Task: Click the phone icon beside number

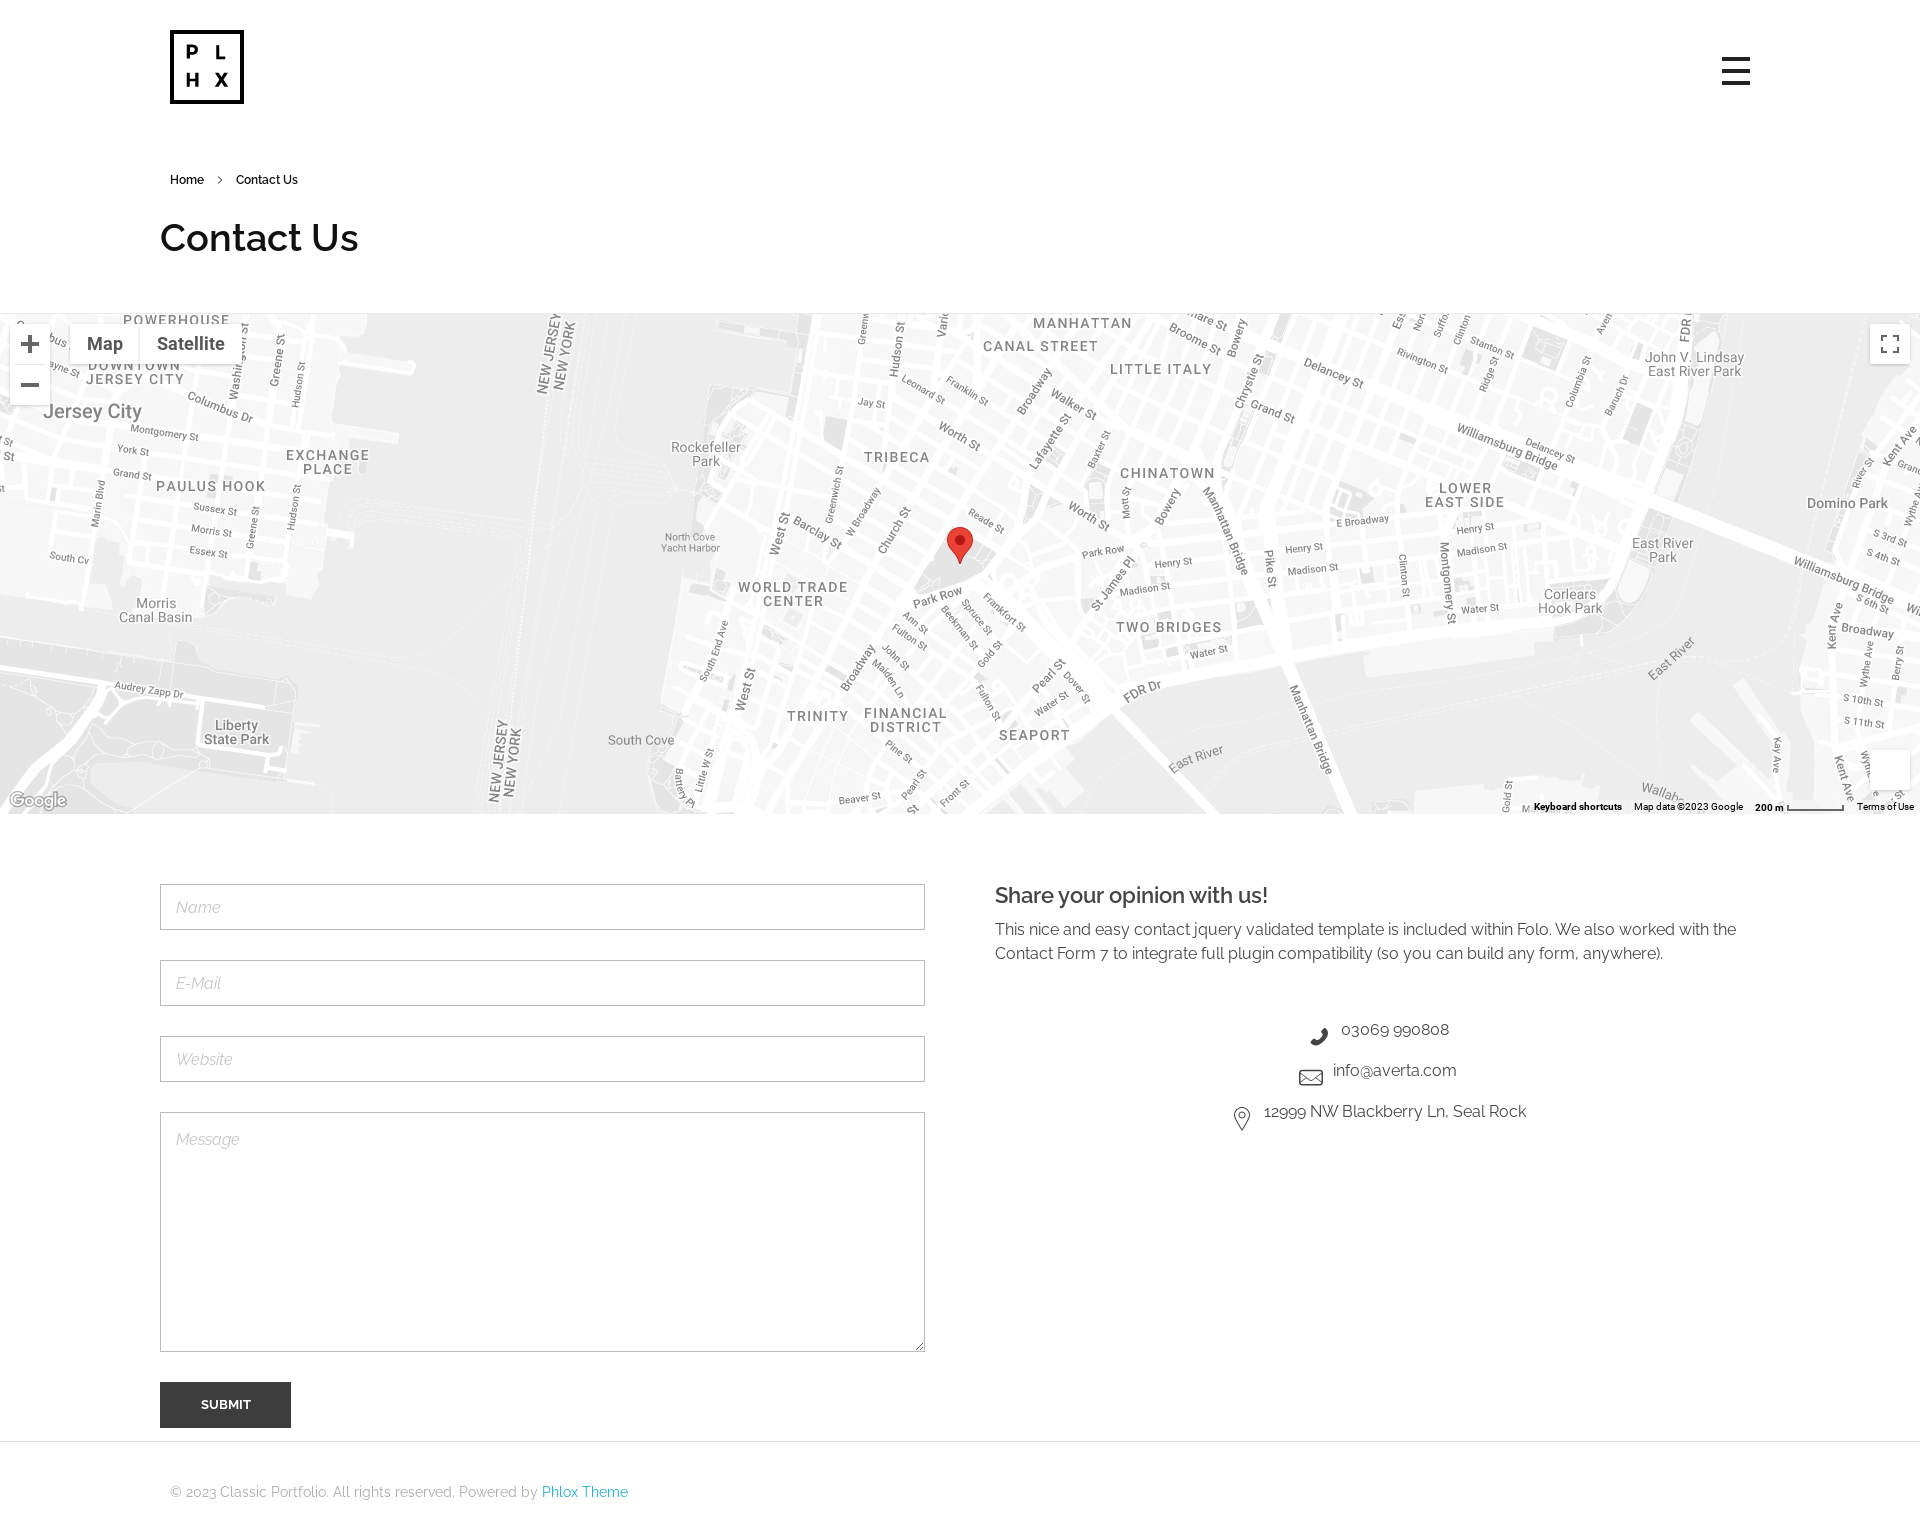Action: pos(1319,1036)
